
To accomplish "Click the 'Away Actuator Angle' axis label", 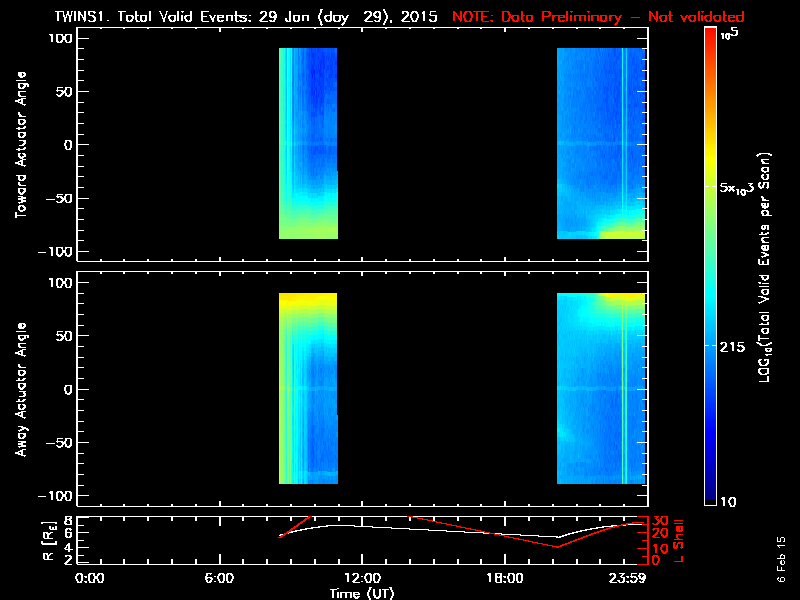I will (x=20, y=390).
